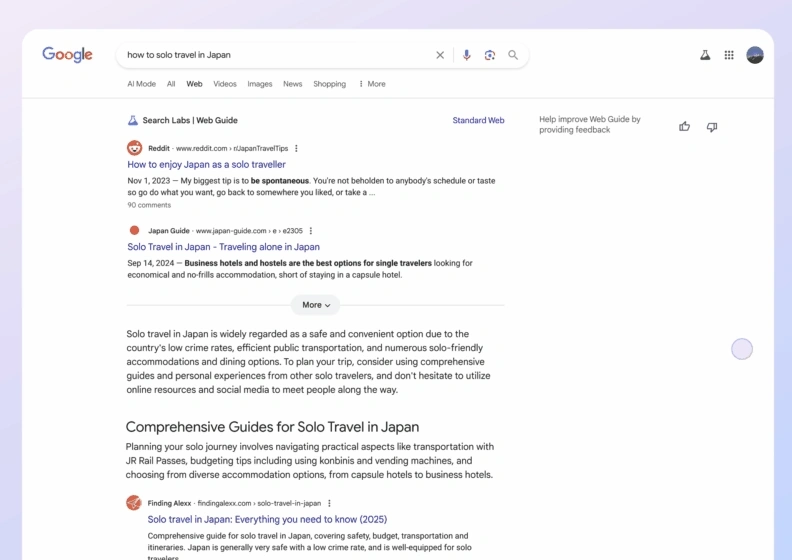Switch to Images tab
792x560 pixels.
(x=260, y=84)
